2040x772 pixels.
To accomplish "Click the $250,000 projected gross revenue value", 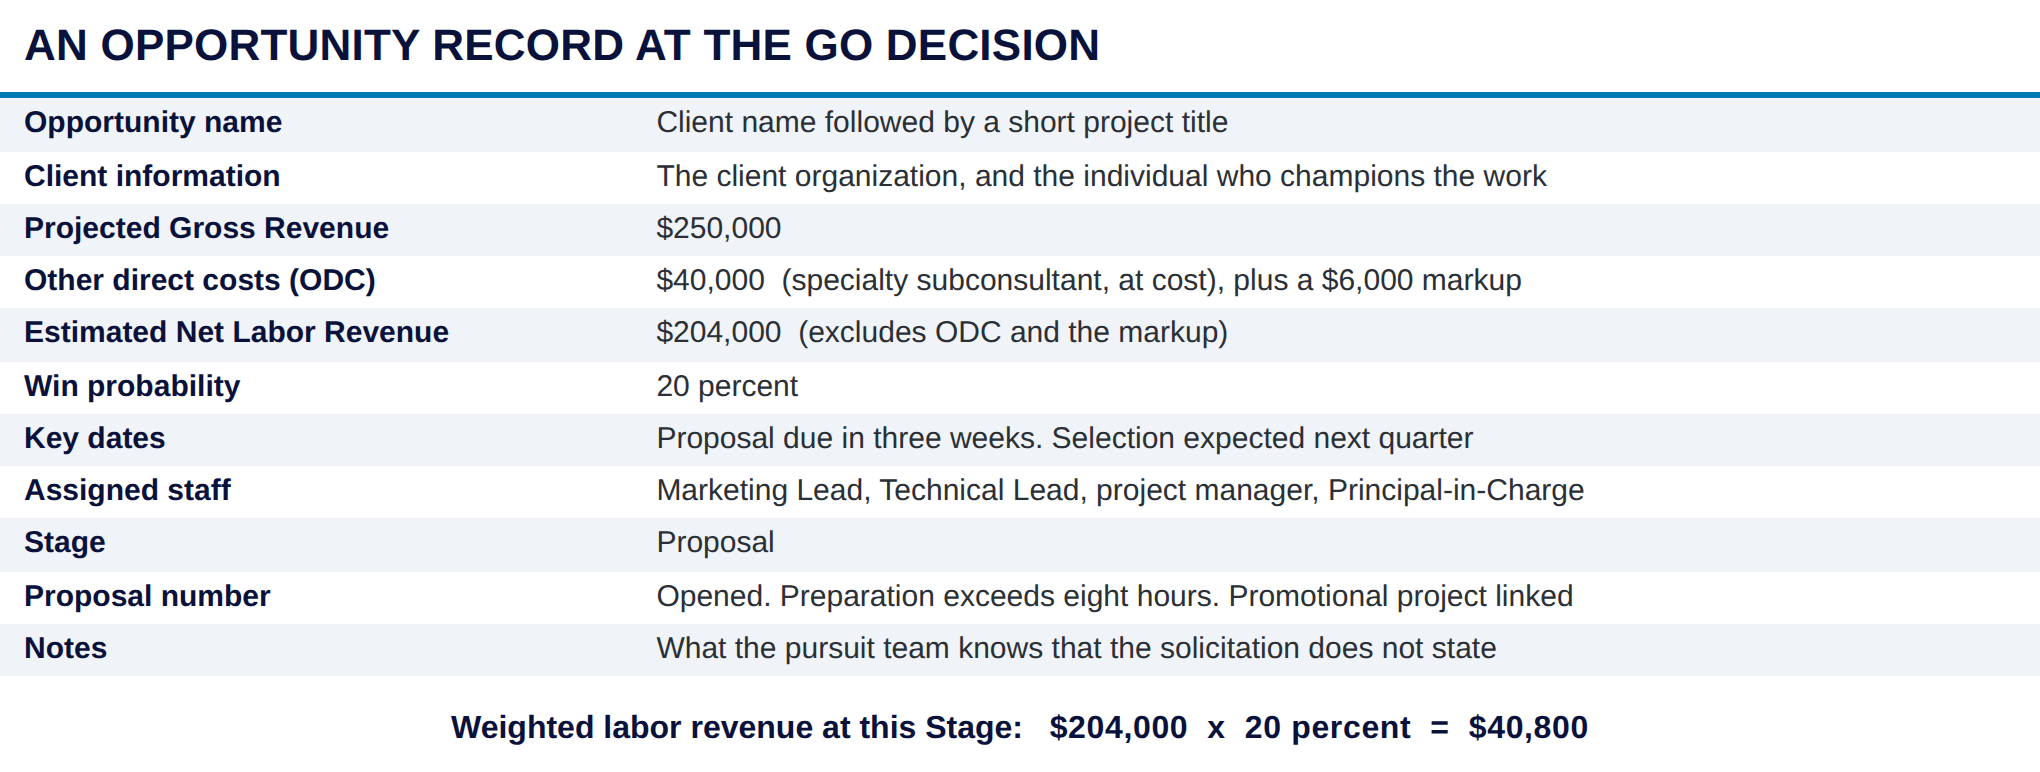I will [718, 228].
